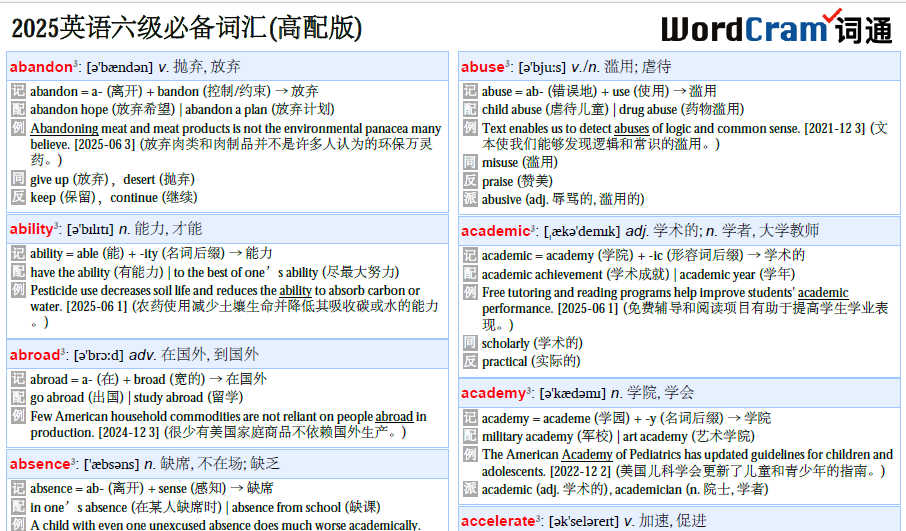Click the 派 icon in the academy entry
Image resolution: width=906 pixels, height=531 pixels.
pos(470,488)
